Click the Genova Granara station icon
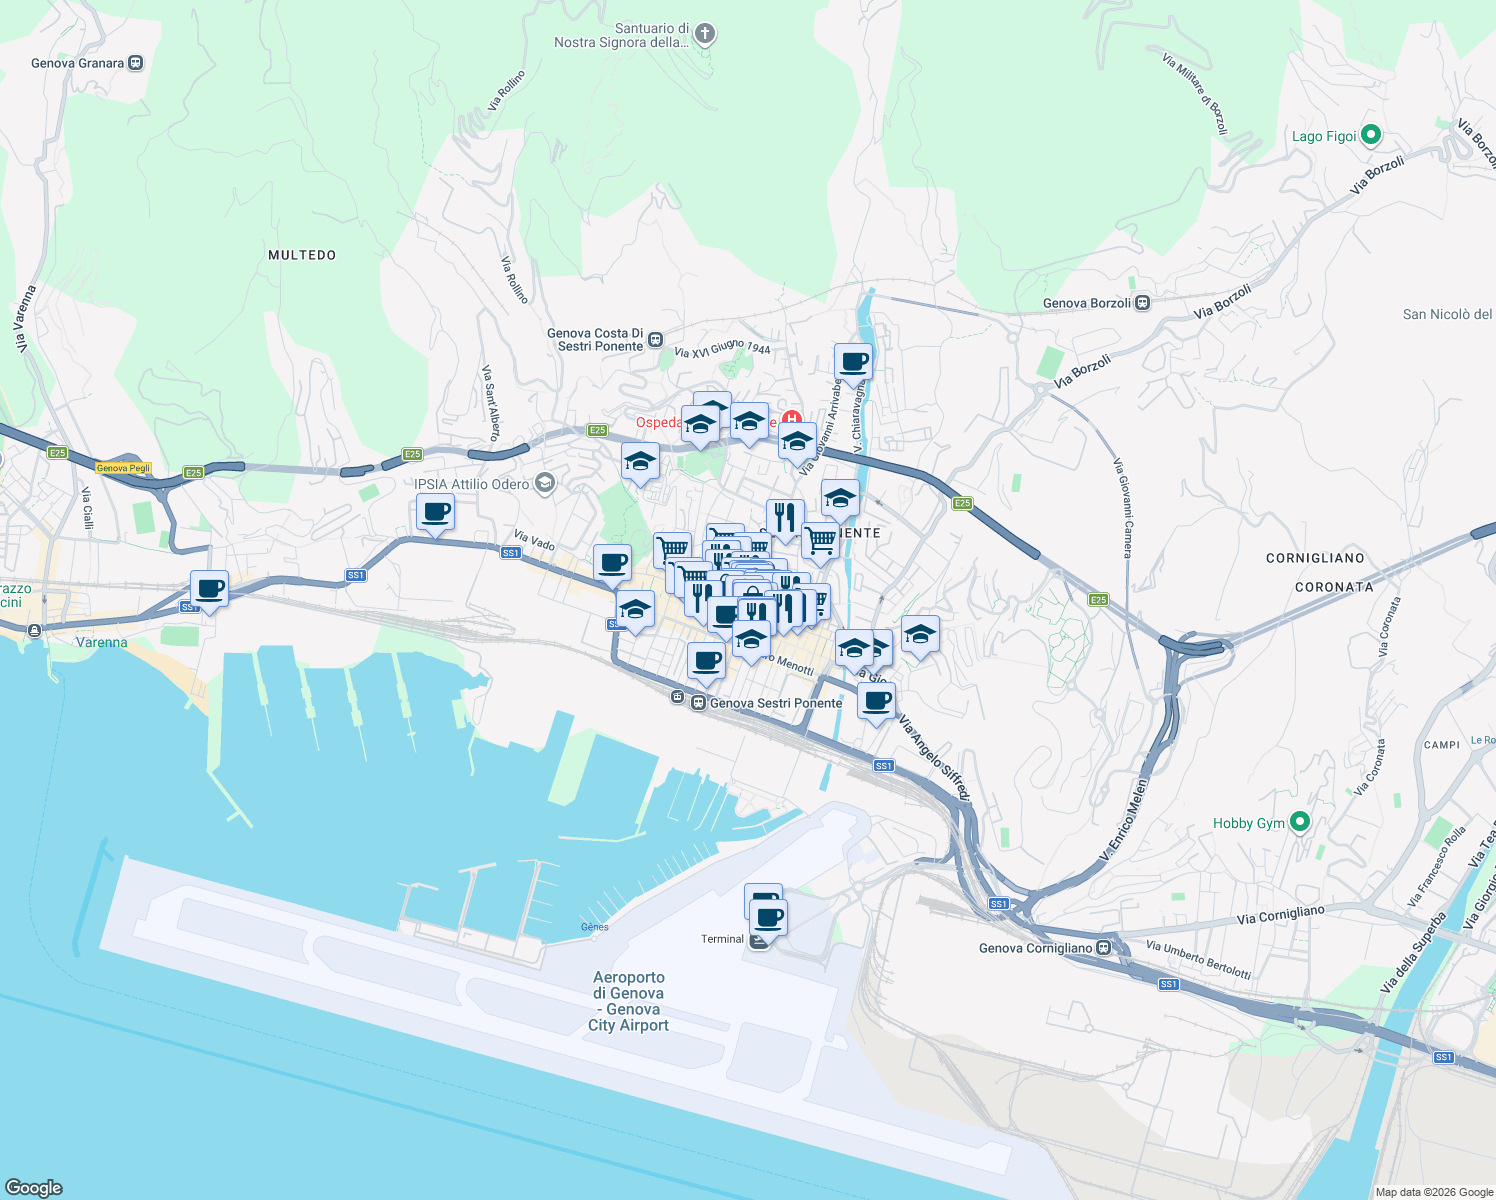 pyautogui.click(x=134, y=62)
